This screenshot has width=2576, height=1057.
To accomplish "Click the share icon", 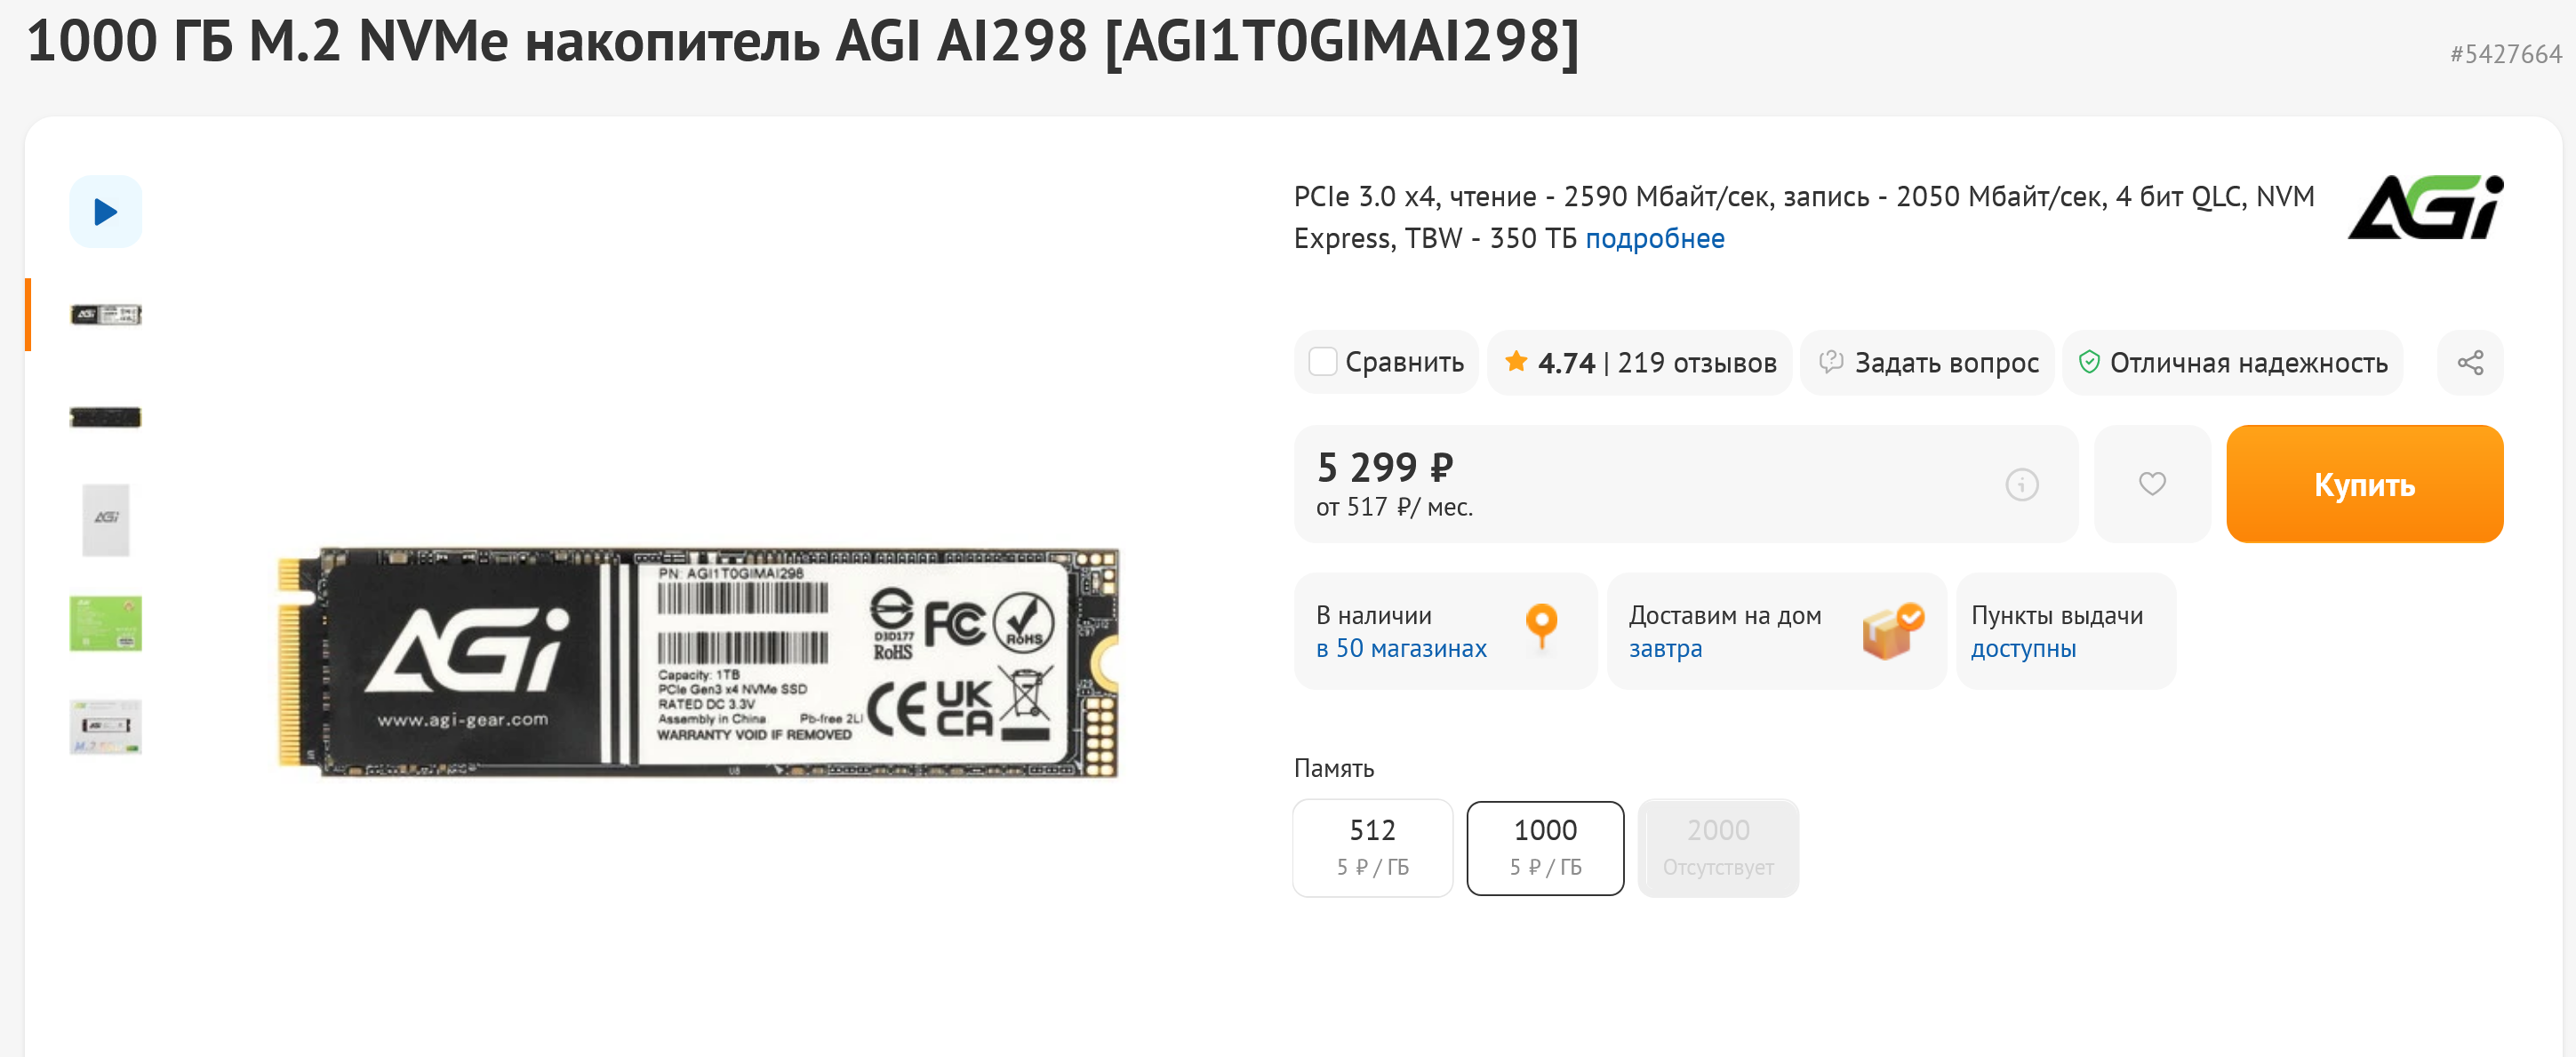I will pos(2469,362).
